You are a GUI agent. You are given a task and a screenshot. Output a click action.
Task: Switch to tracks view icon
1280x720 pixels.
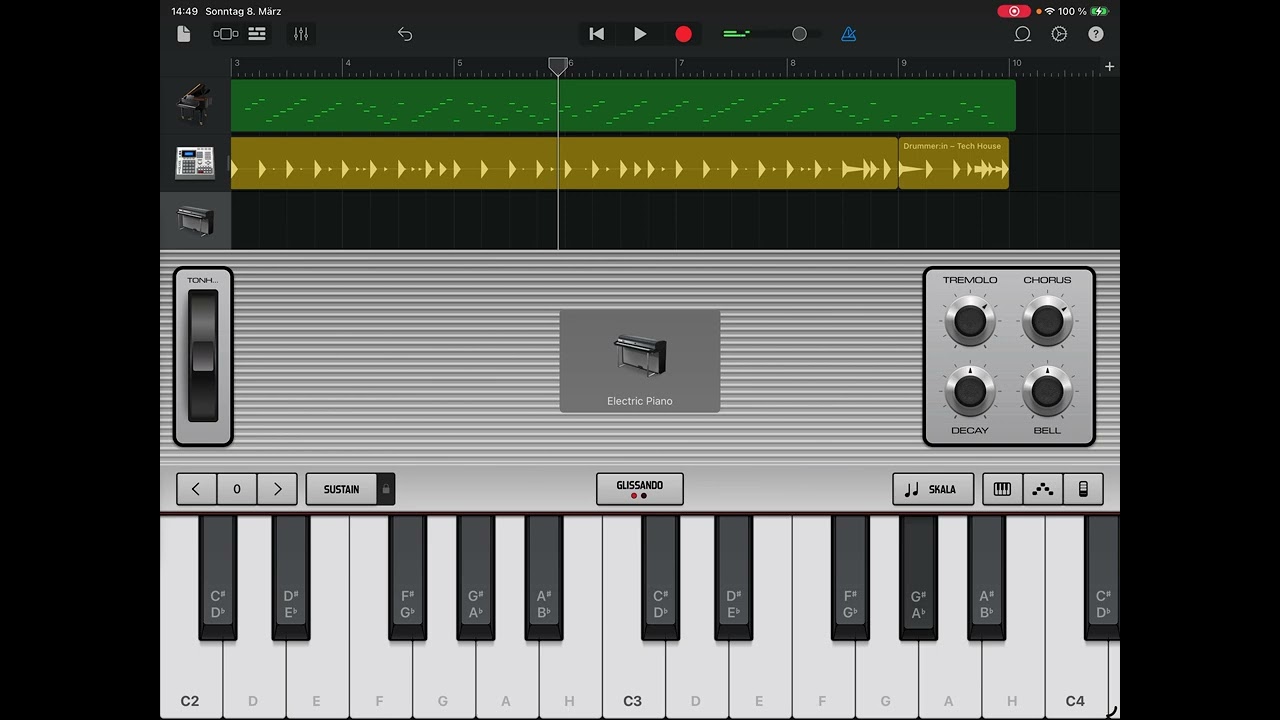pyautogui.click(x=257, y=34)
